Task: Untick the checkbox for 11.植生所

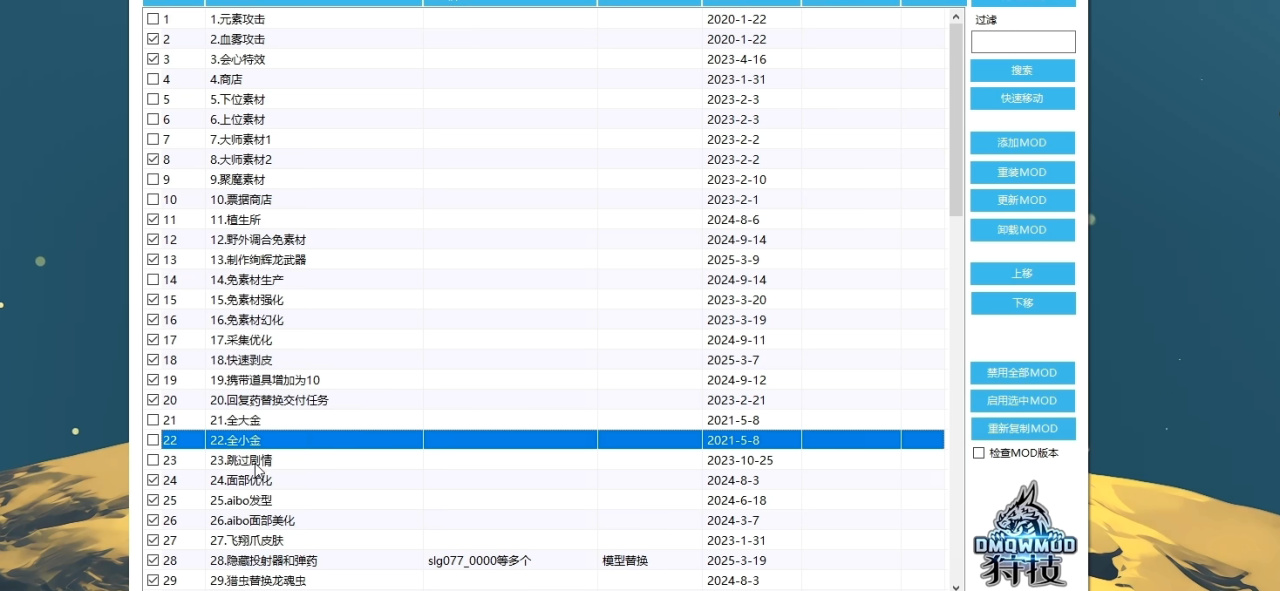Action: pos(153,219)
